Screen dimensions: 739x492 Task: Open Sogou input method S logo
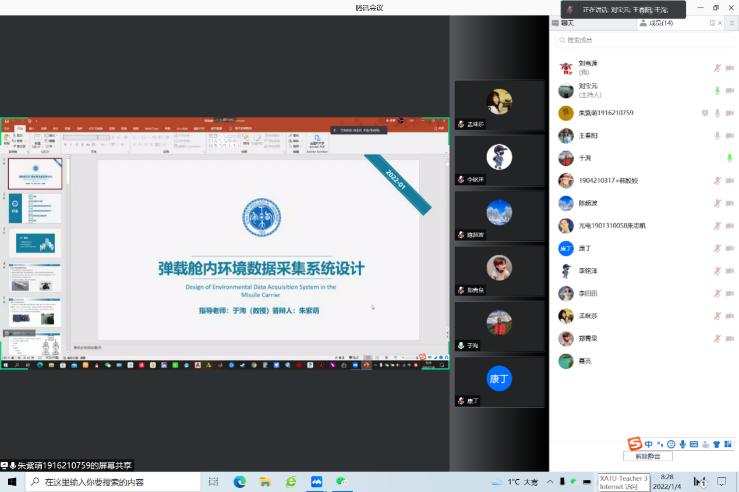coord(633,443)
